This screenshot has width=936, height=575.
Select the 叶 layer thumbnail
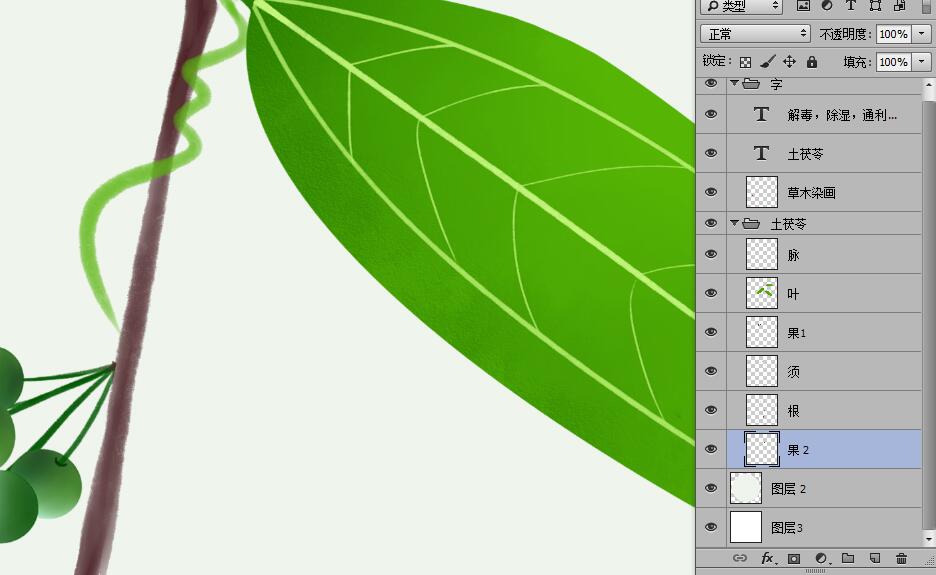point(762,293)
